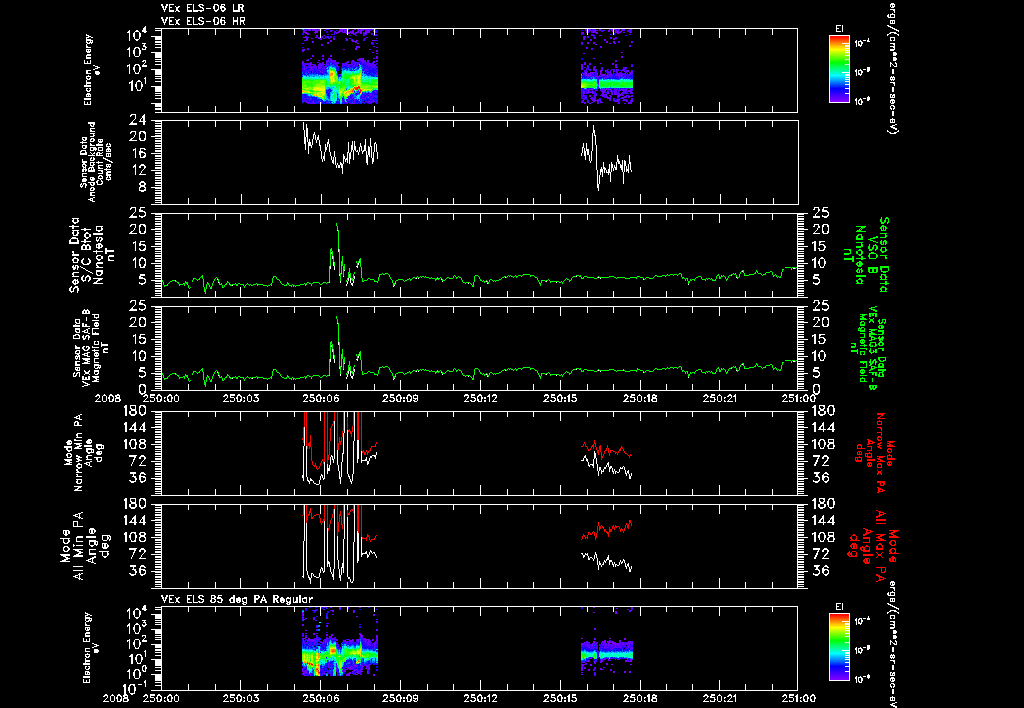The height and width of the screenshot is (708, 1024).
Task: Click first electron burst in ELS-06 spectrogram
Action: [340, 67]
